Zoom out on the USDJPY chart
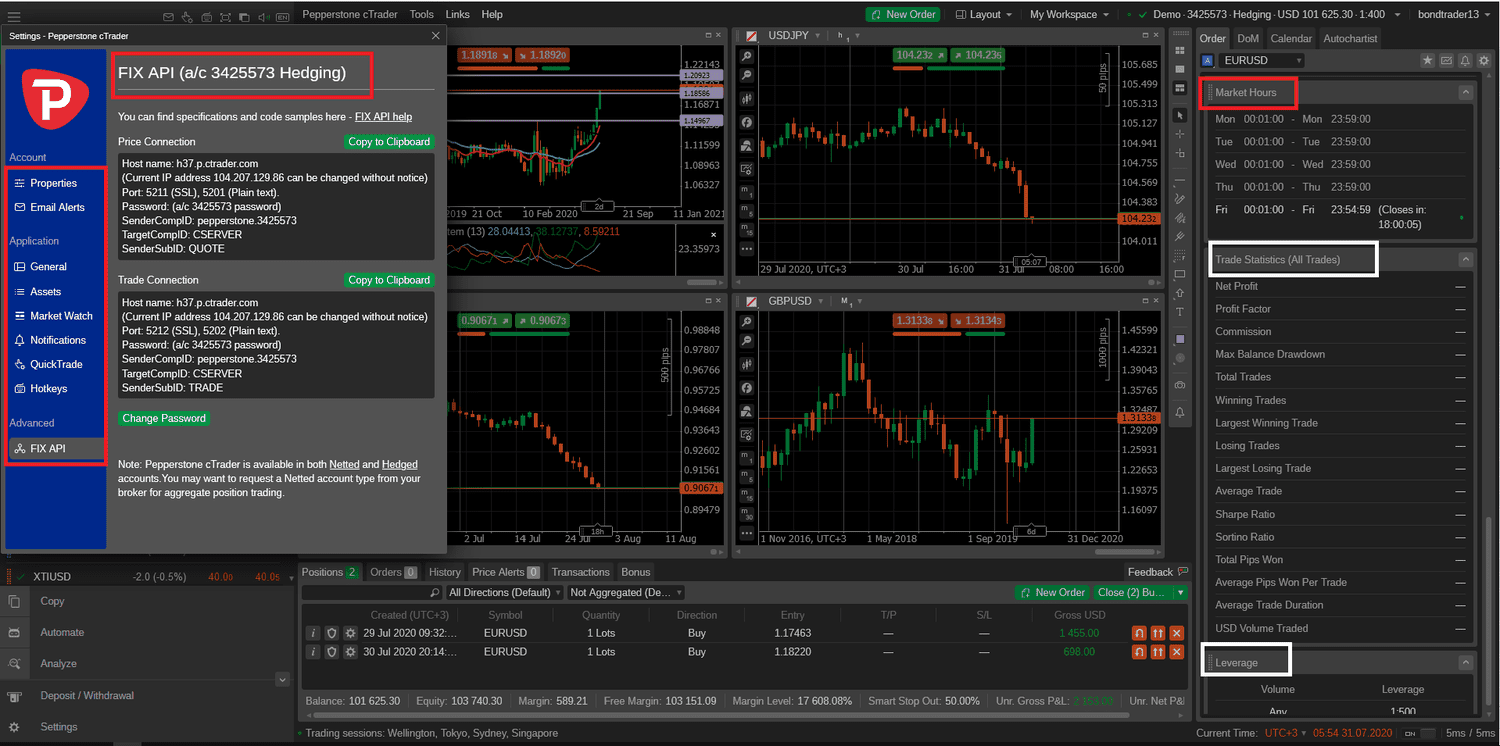The width and height of the screenshot is (1500, 746). click(746, 75)
